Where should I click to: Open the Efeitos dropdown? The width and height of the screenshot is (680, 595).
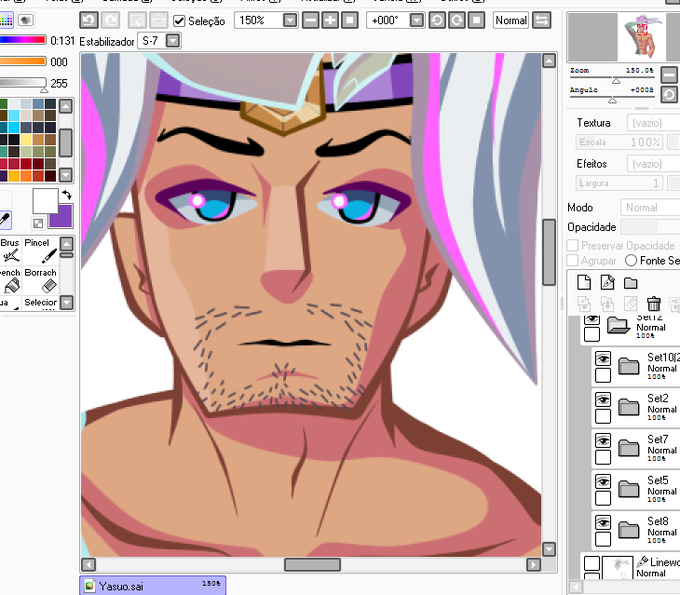pos(653,164)
